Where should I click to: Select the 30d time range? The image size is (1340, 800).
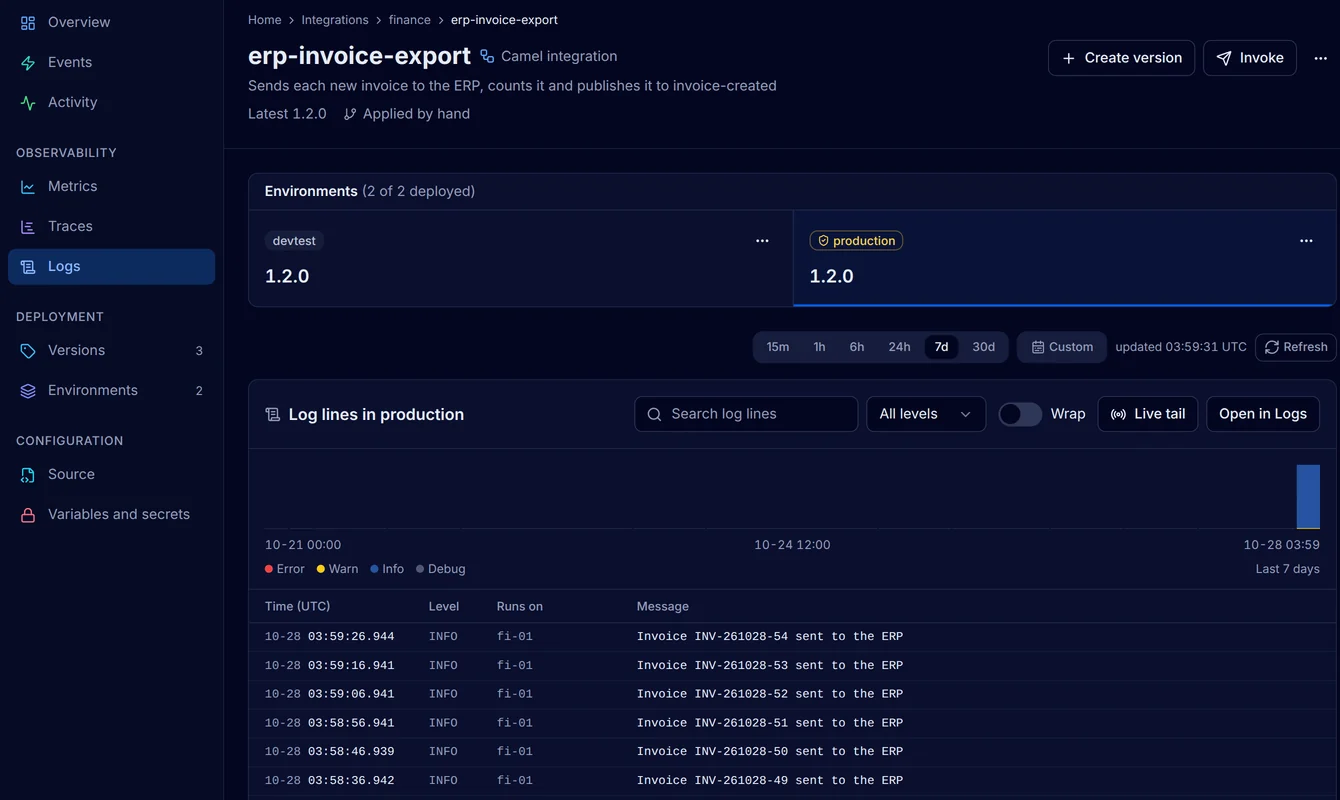[984, 347]
